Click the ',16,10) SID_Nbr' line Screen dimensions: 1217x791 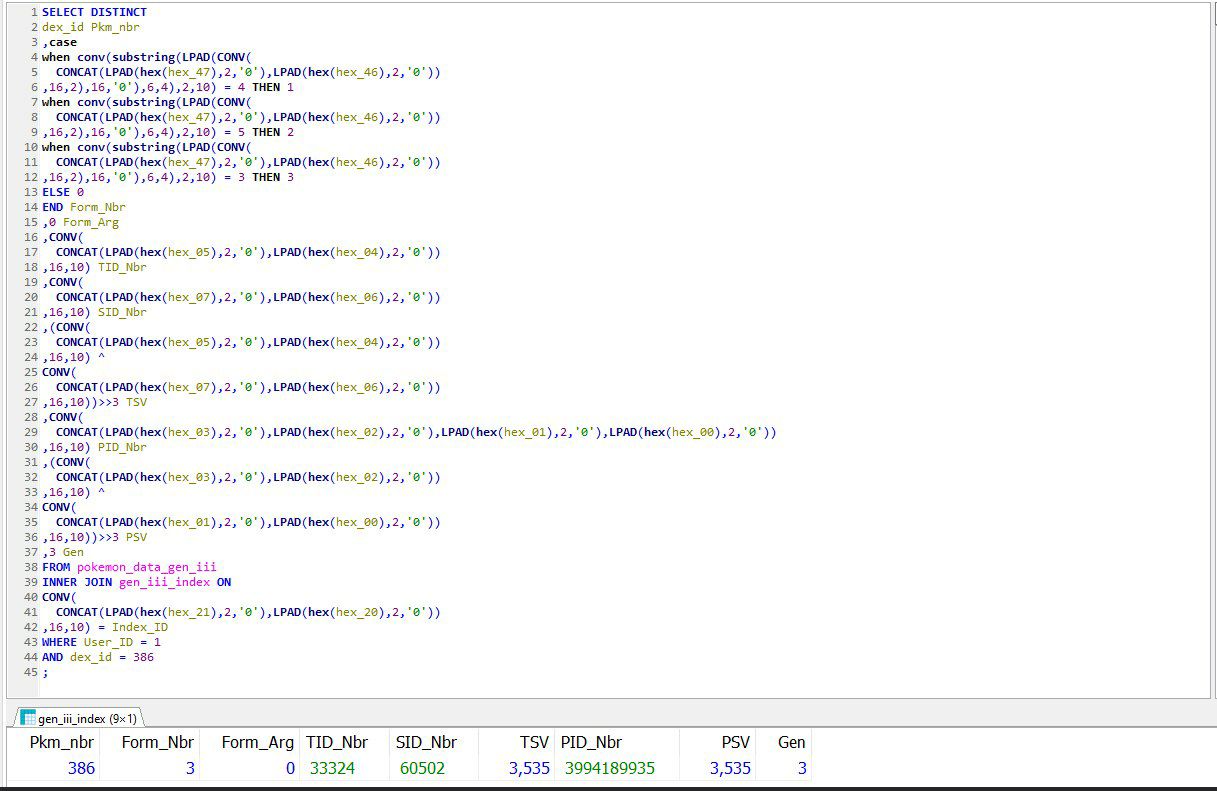point(94,312)
